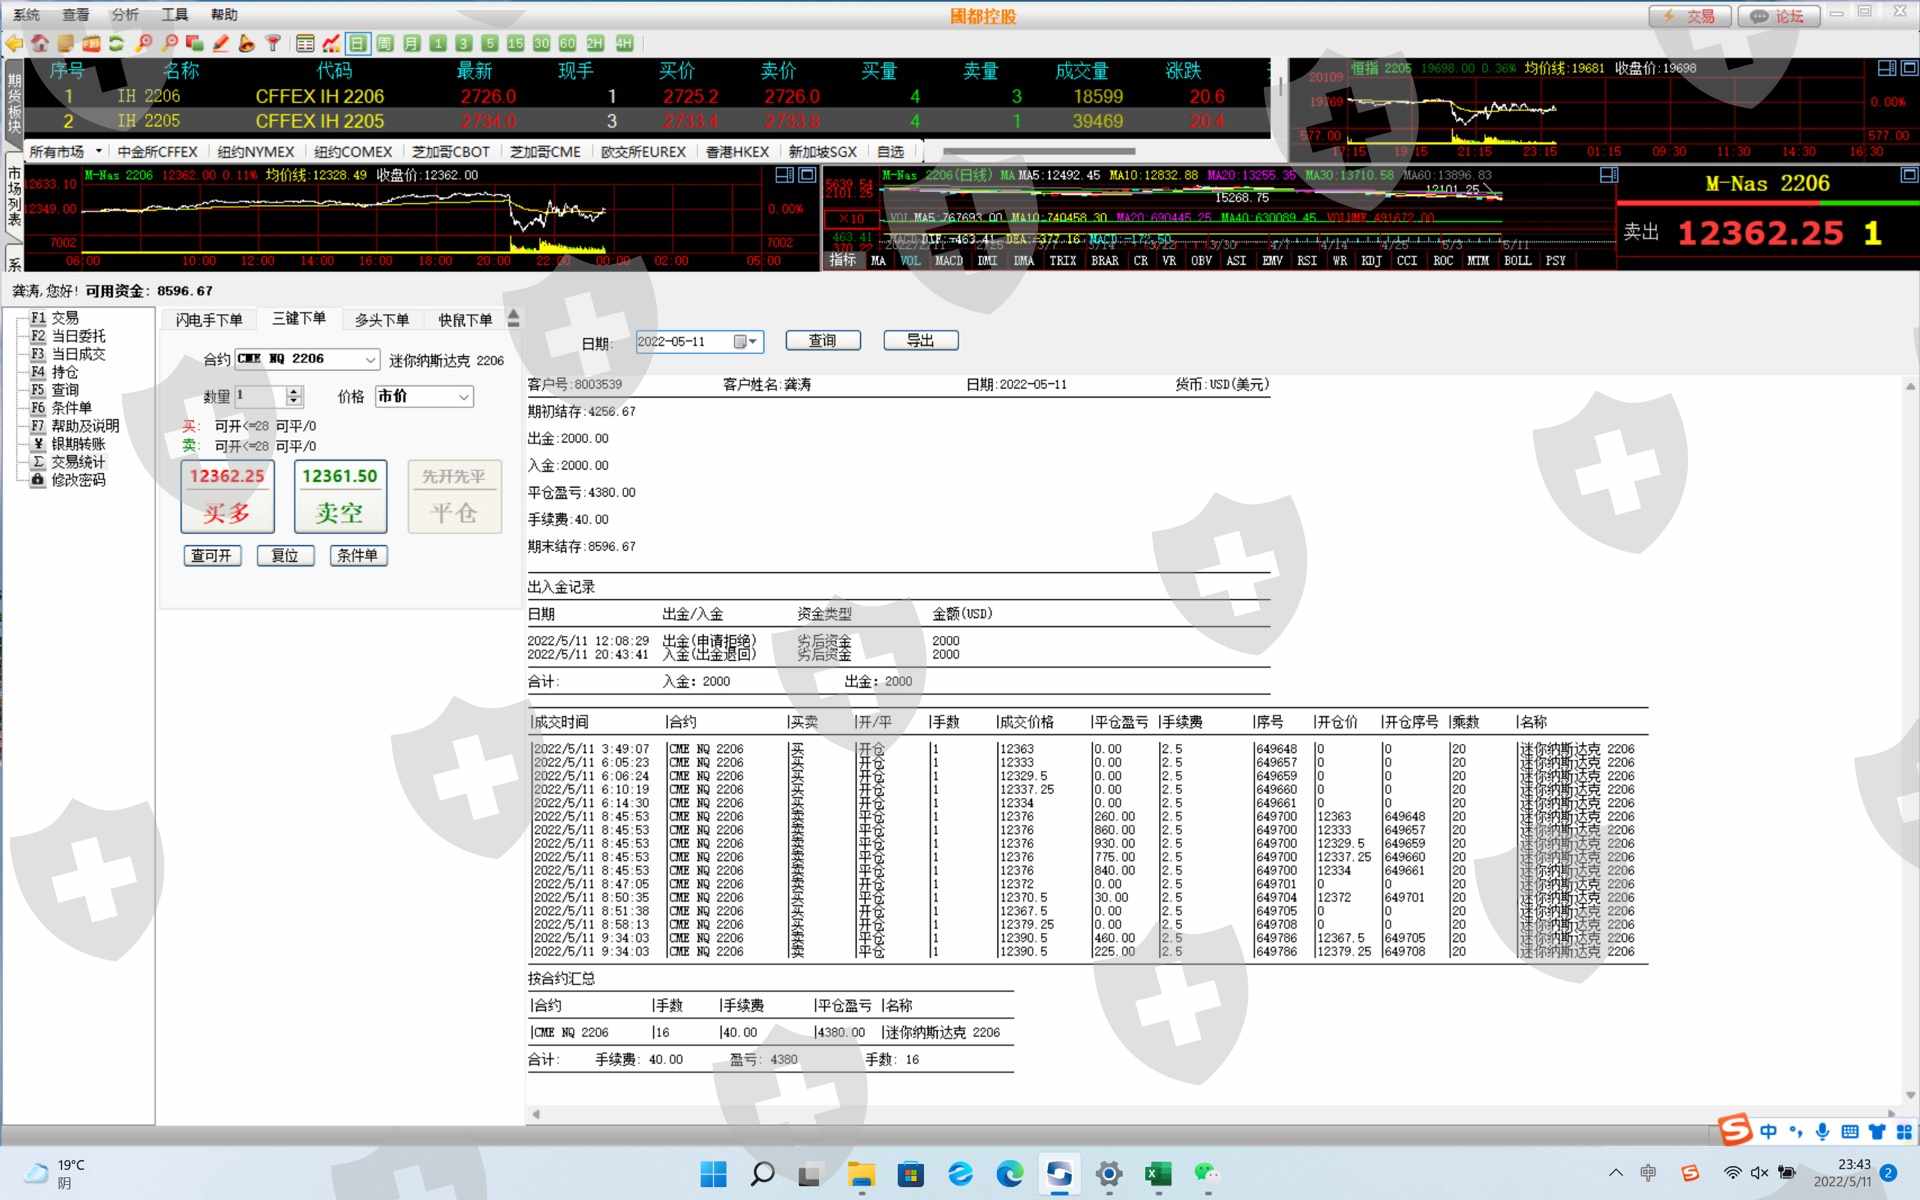Open the 分析 menu
Image resolution: width=1920 pixels, height=1200 pixels.
pyautogui.click(x=125, y=14)
